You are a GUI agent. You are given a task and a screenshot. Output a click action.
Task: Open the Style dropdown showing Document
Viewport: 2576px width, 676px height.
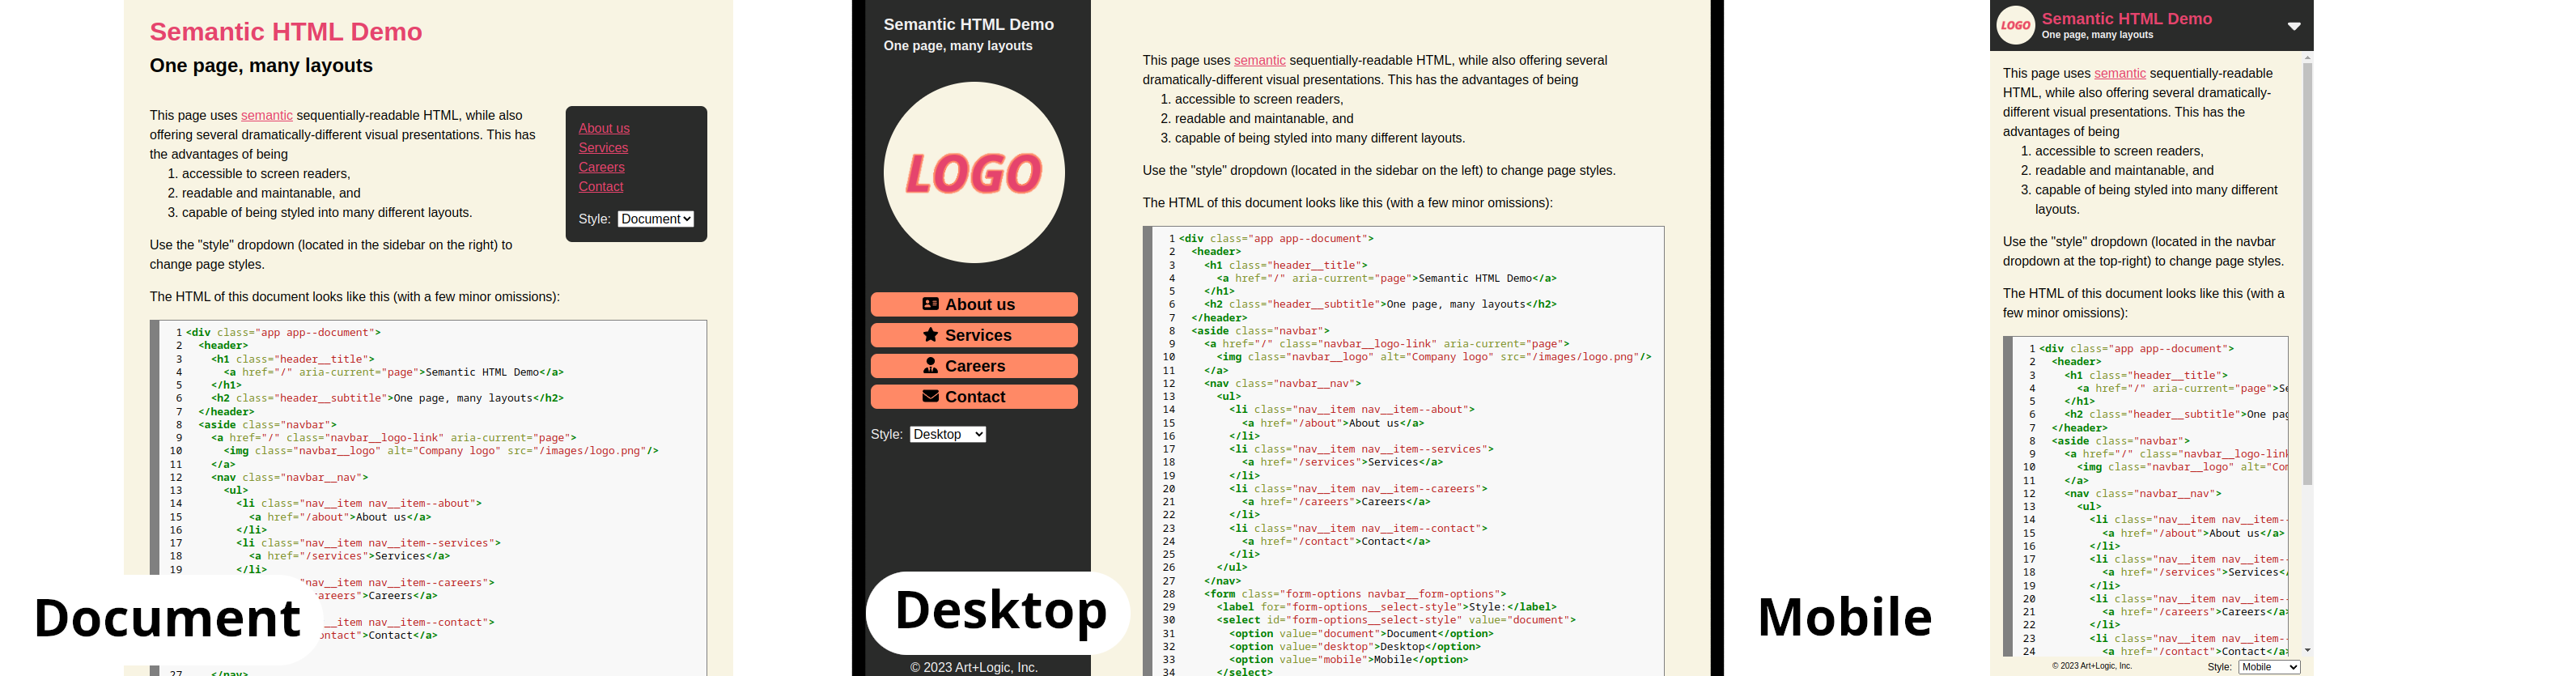[655, 219]
